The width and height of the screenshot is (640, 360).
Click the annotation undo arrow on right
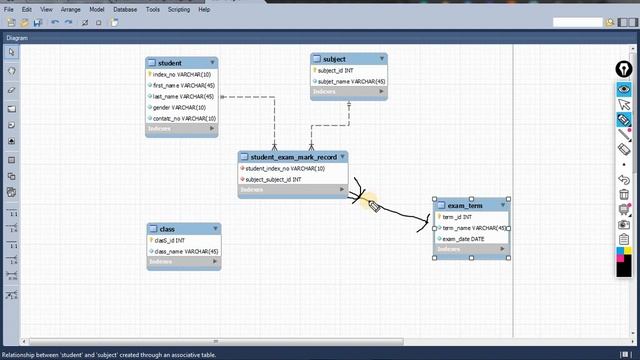click(x=624, y=180)
